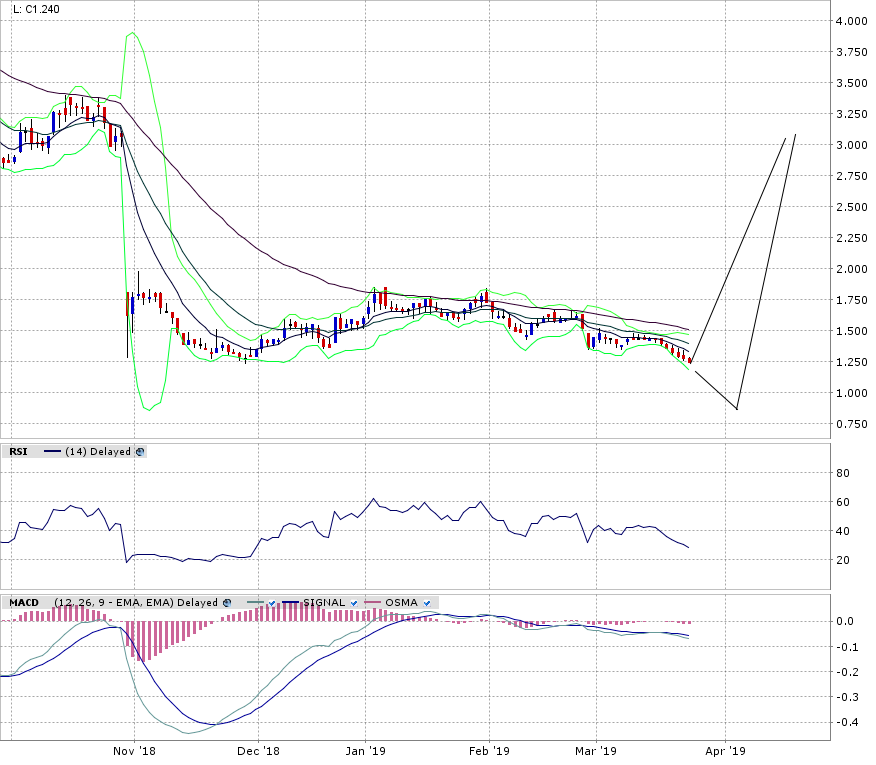Click the pink OSMA legend color swatch

point(372,603)
